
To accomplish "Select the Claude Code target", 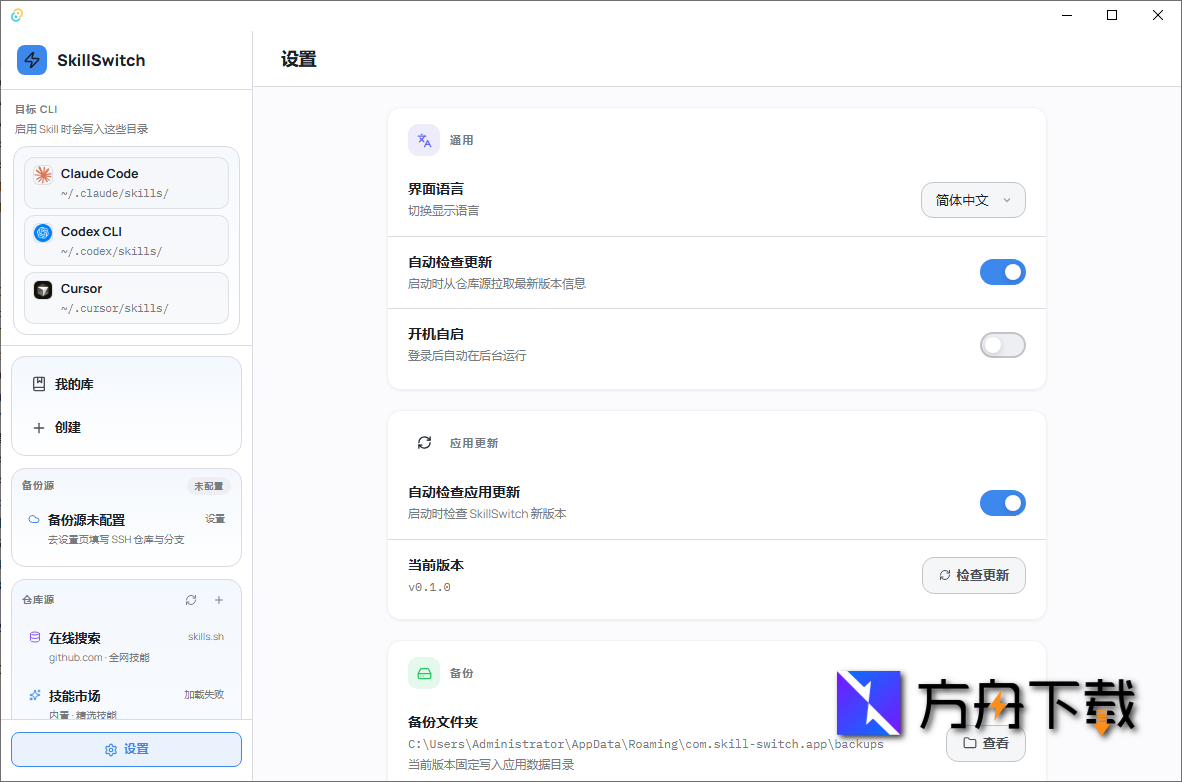I will point(126,182).
